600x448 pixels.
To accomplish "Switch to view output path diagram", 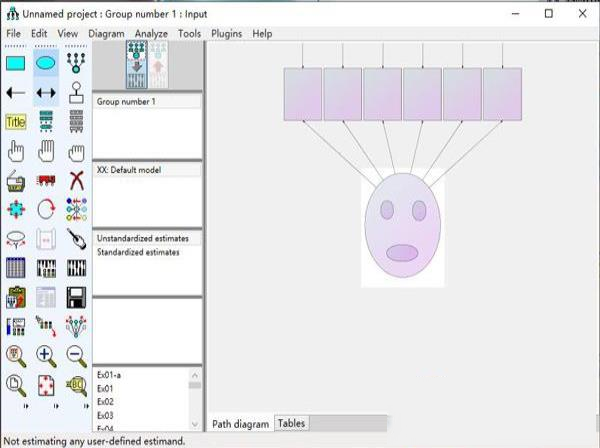I will point(158,64).
